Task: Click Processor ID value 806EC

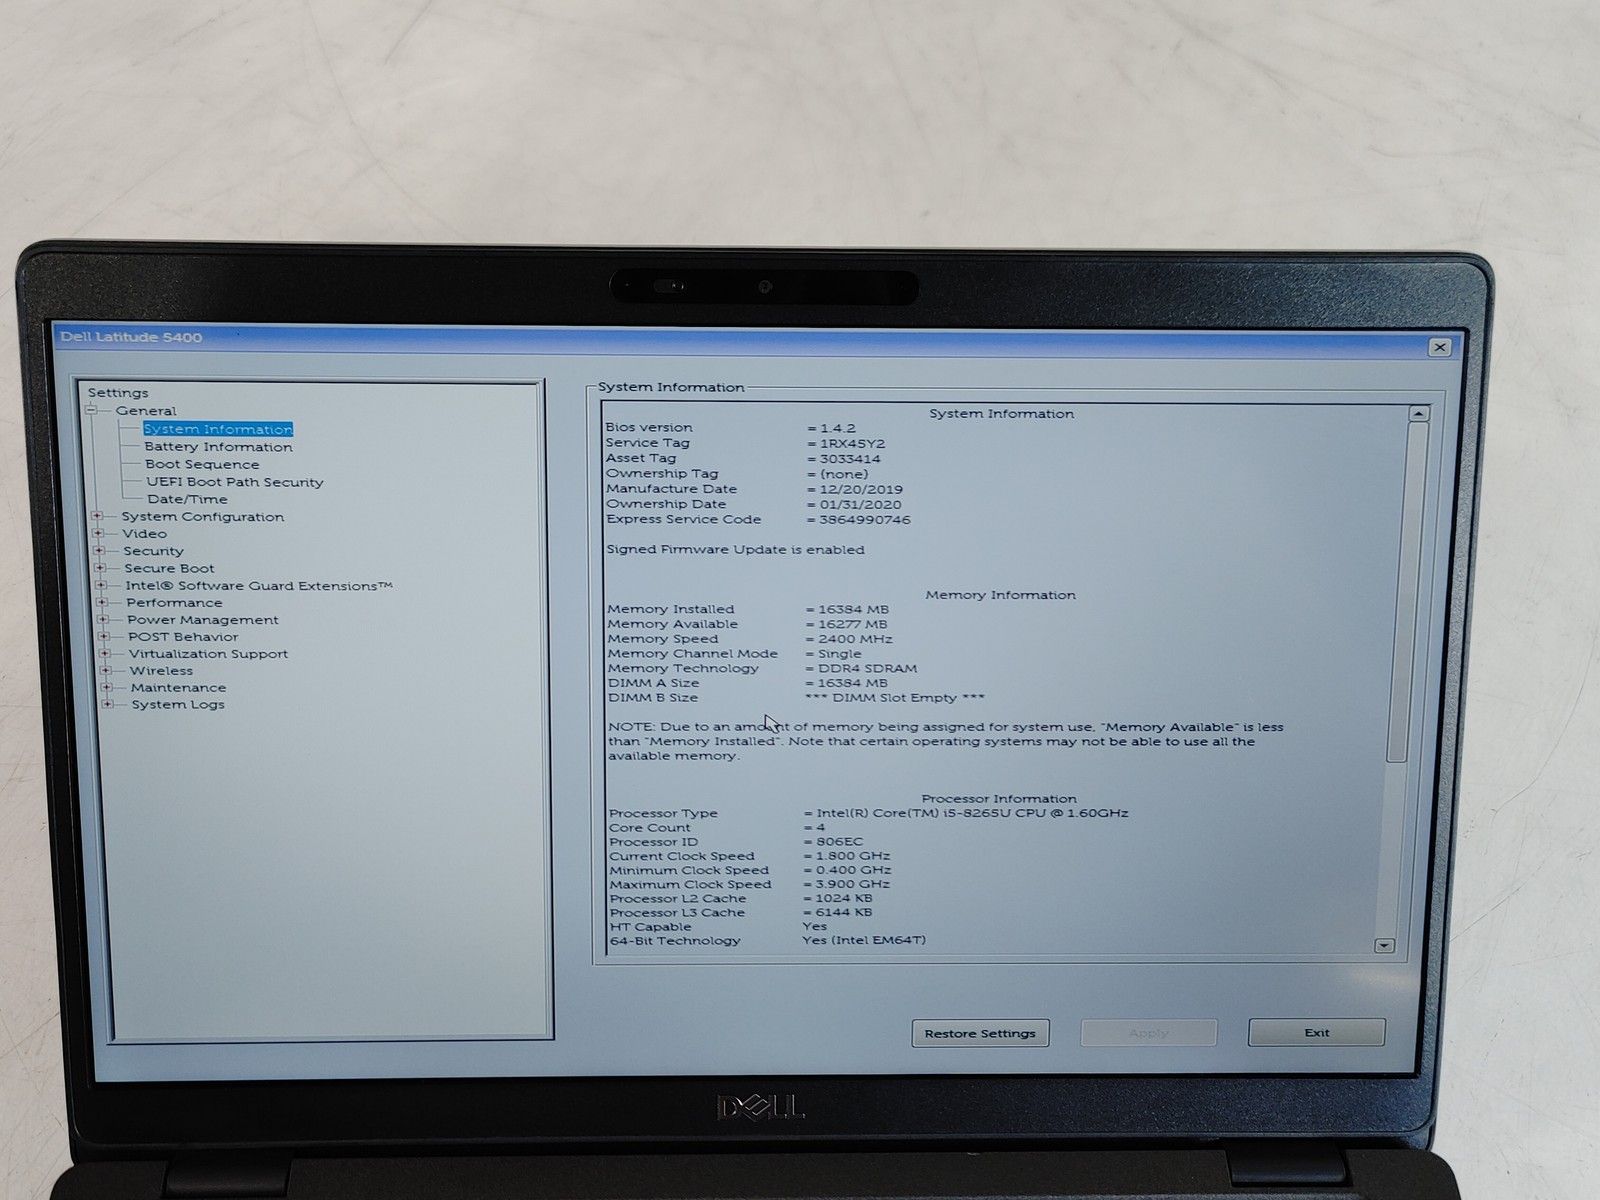Action: tap(839, 842)
